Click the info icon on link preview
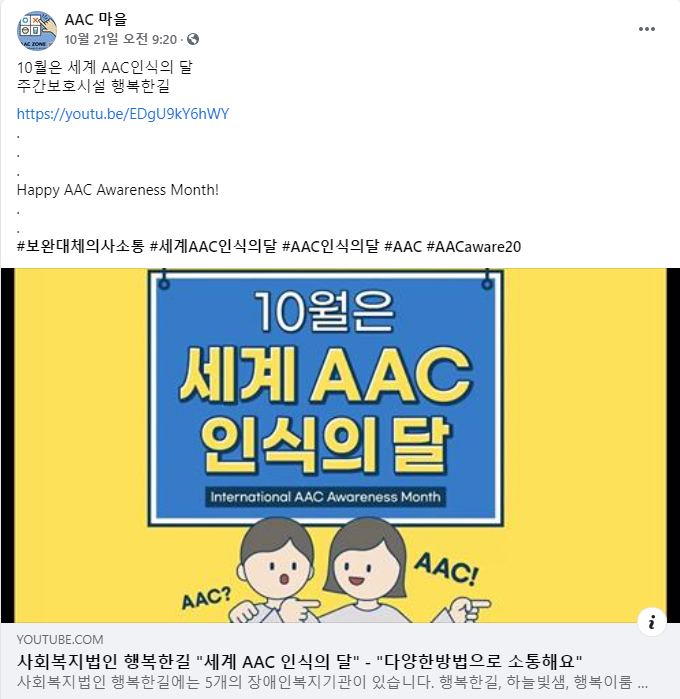The width and height of the screenshot is (680, 699). click(x=651, y=621)
